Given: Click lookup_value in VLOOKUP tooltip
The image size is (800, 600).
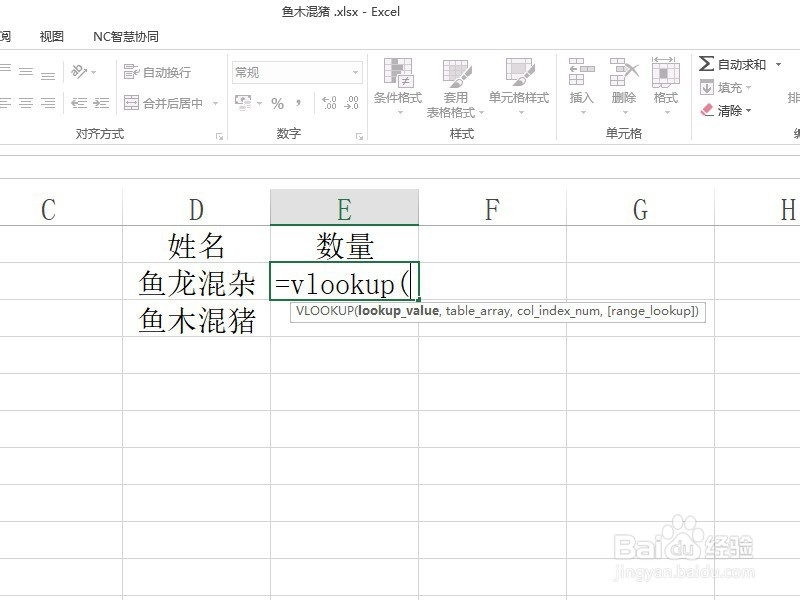Looking at the screenshot, I should [398, 311].
